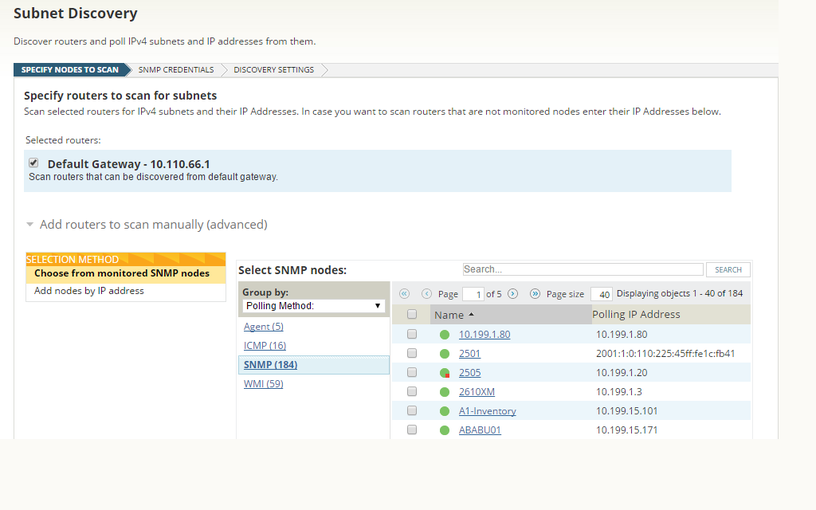Image resolution: width=816 pixels, height=510 pixels.
Task: Select the checkbox for node 2505
Action: click(x=412, y=372)
